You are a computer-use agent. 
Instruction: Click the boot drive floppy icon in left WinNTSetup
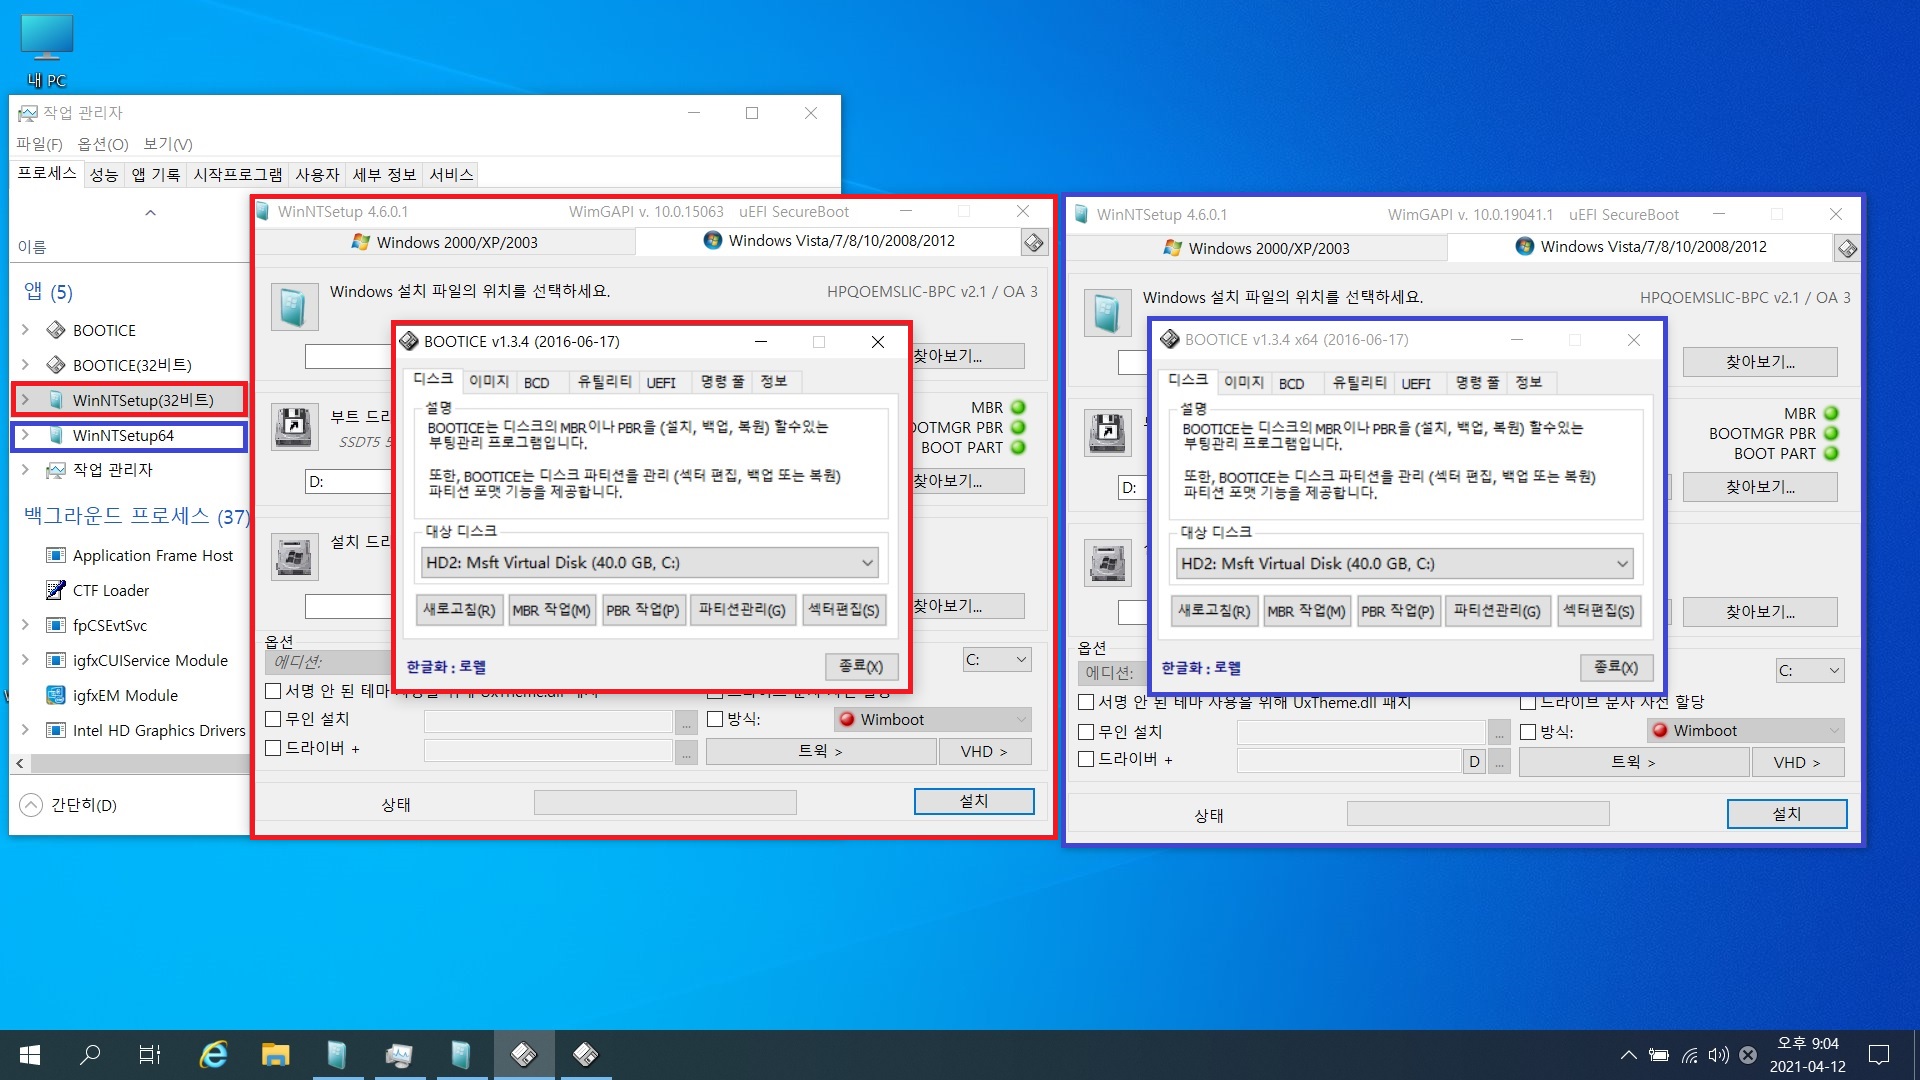[294, 427]
